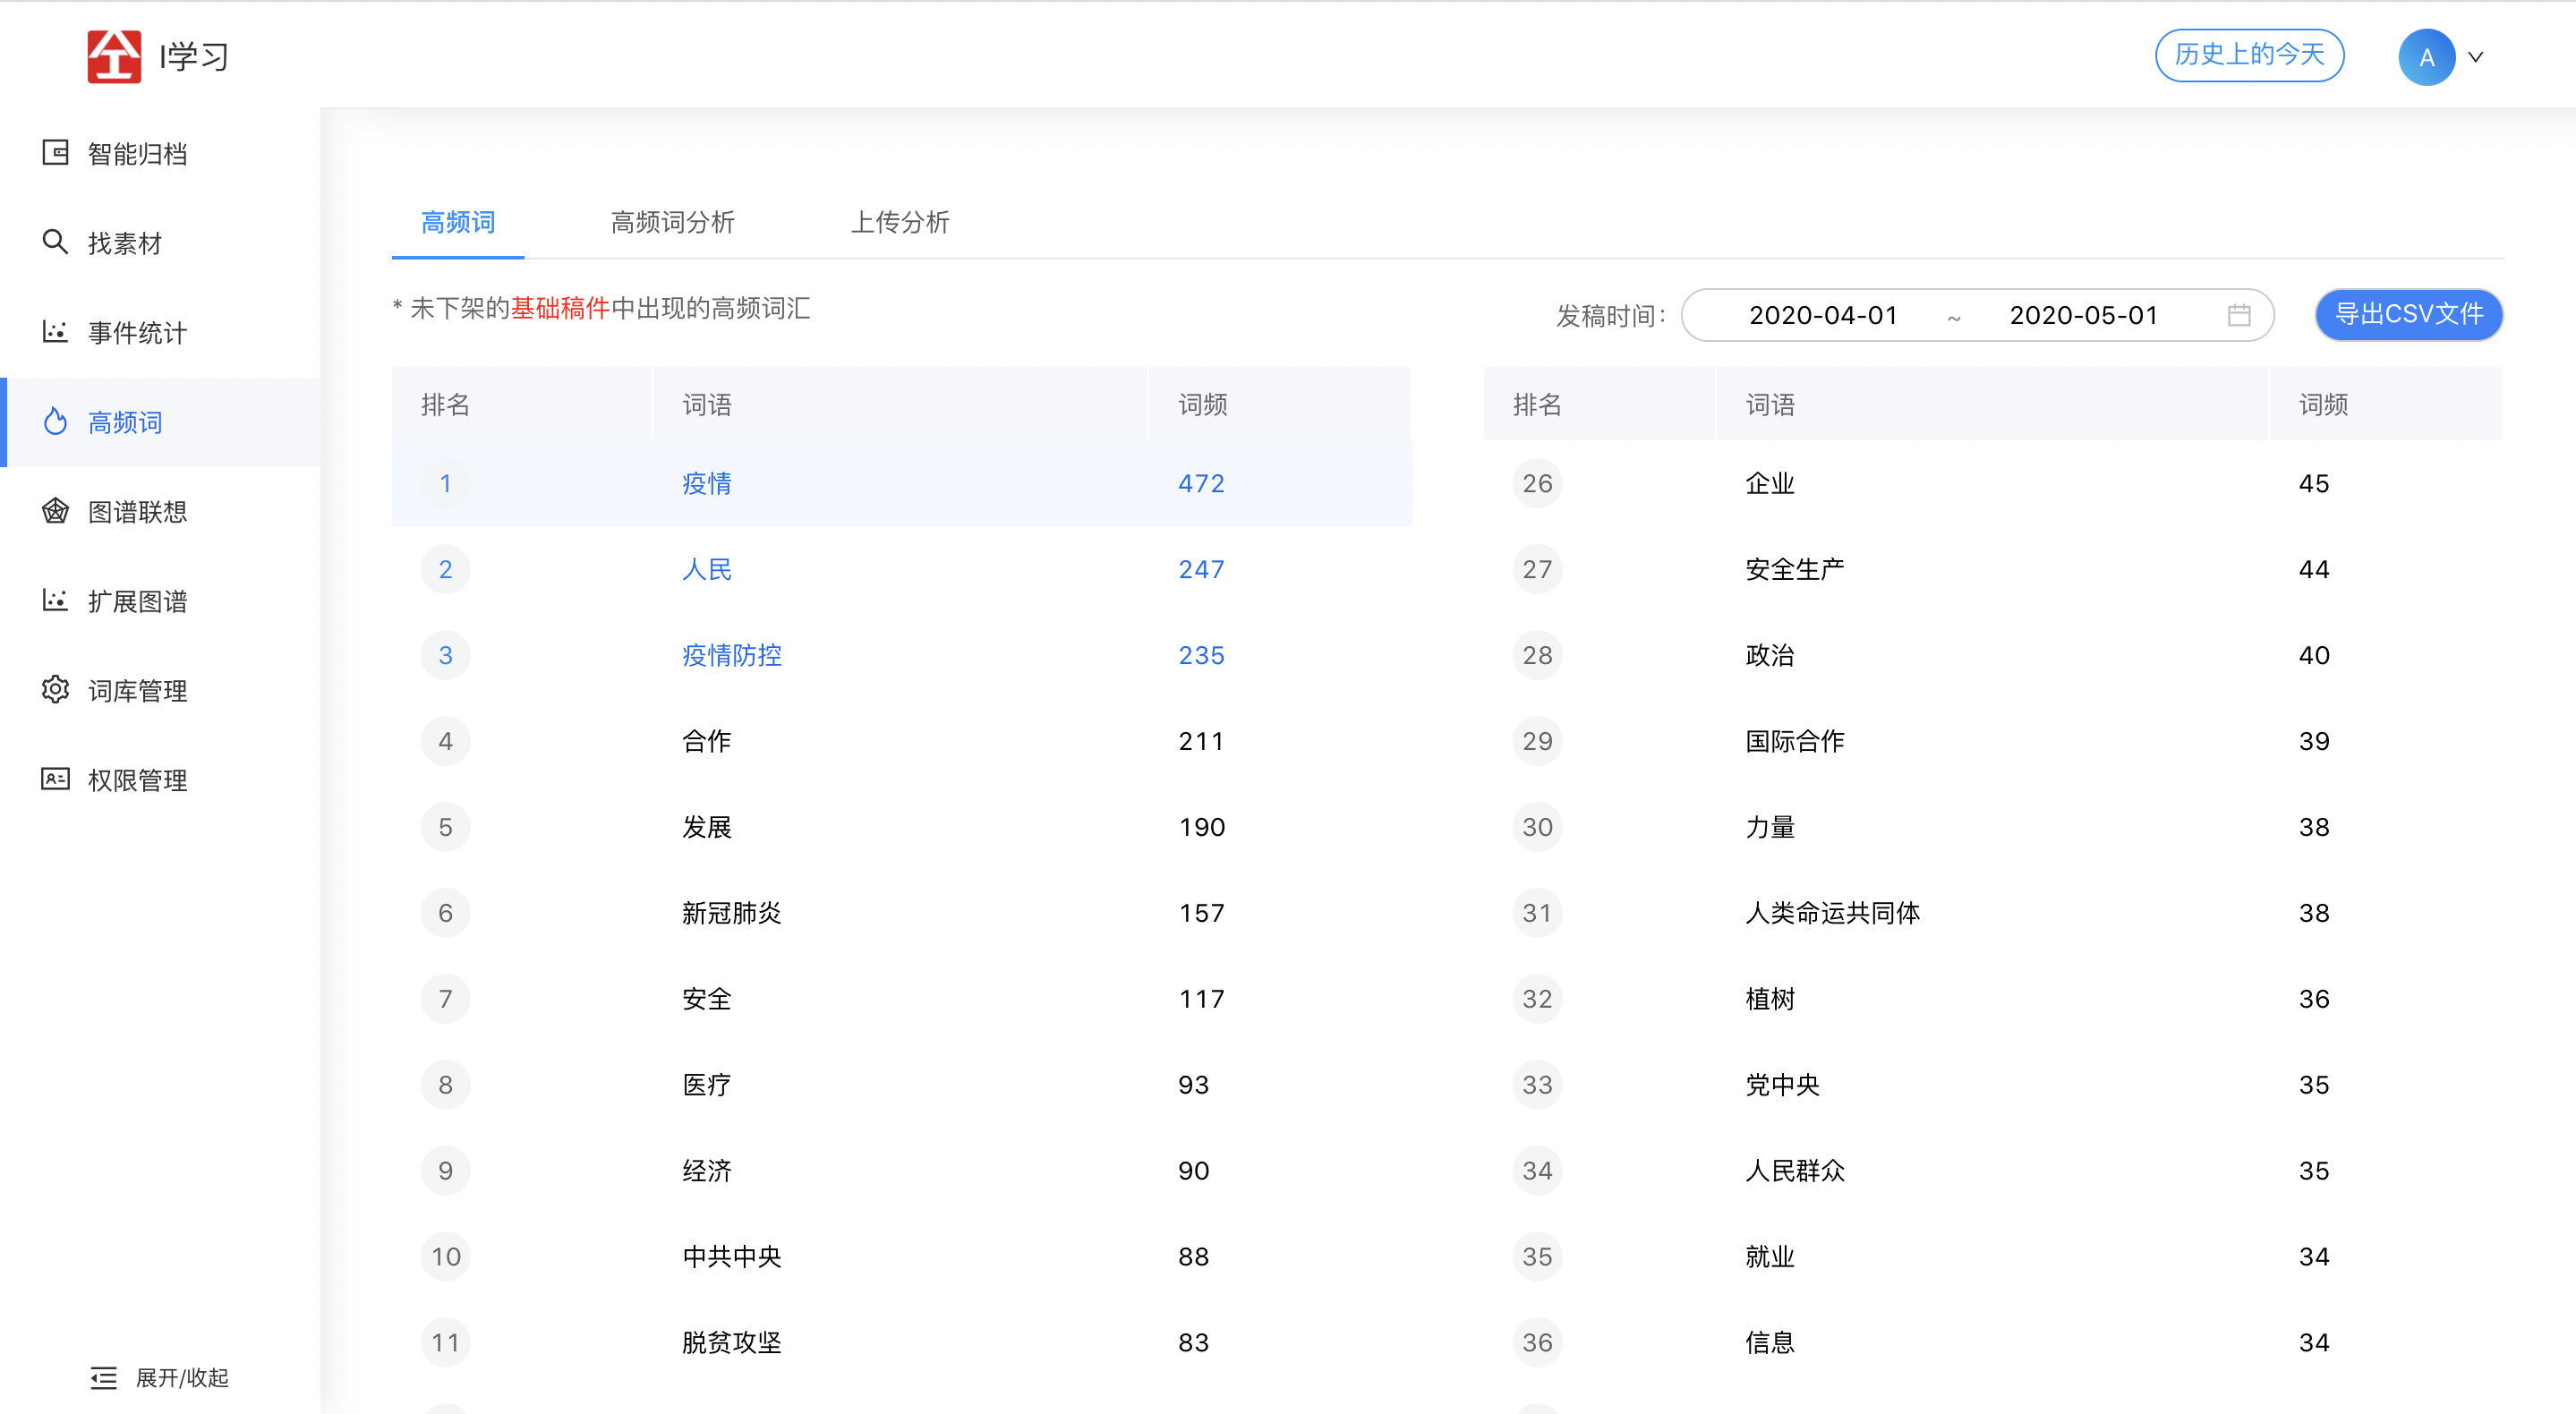Click the 历史上的今天 button
The height and width of the screenshot is (1414, 2576).
coord(2249,55)
